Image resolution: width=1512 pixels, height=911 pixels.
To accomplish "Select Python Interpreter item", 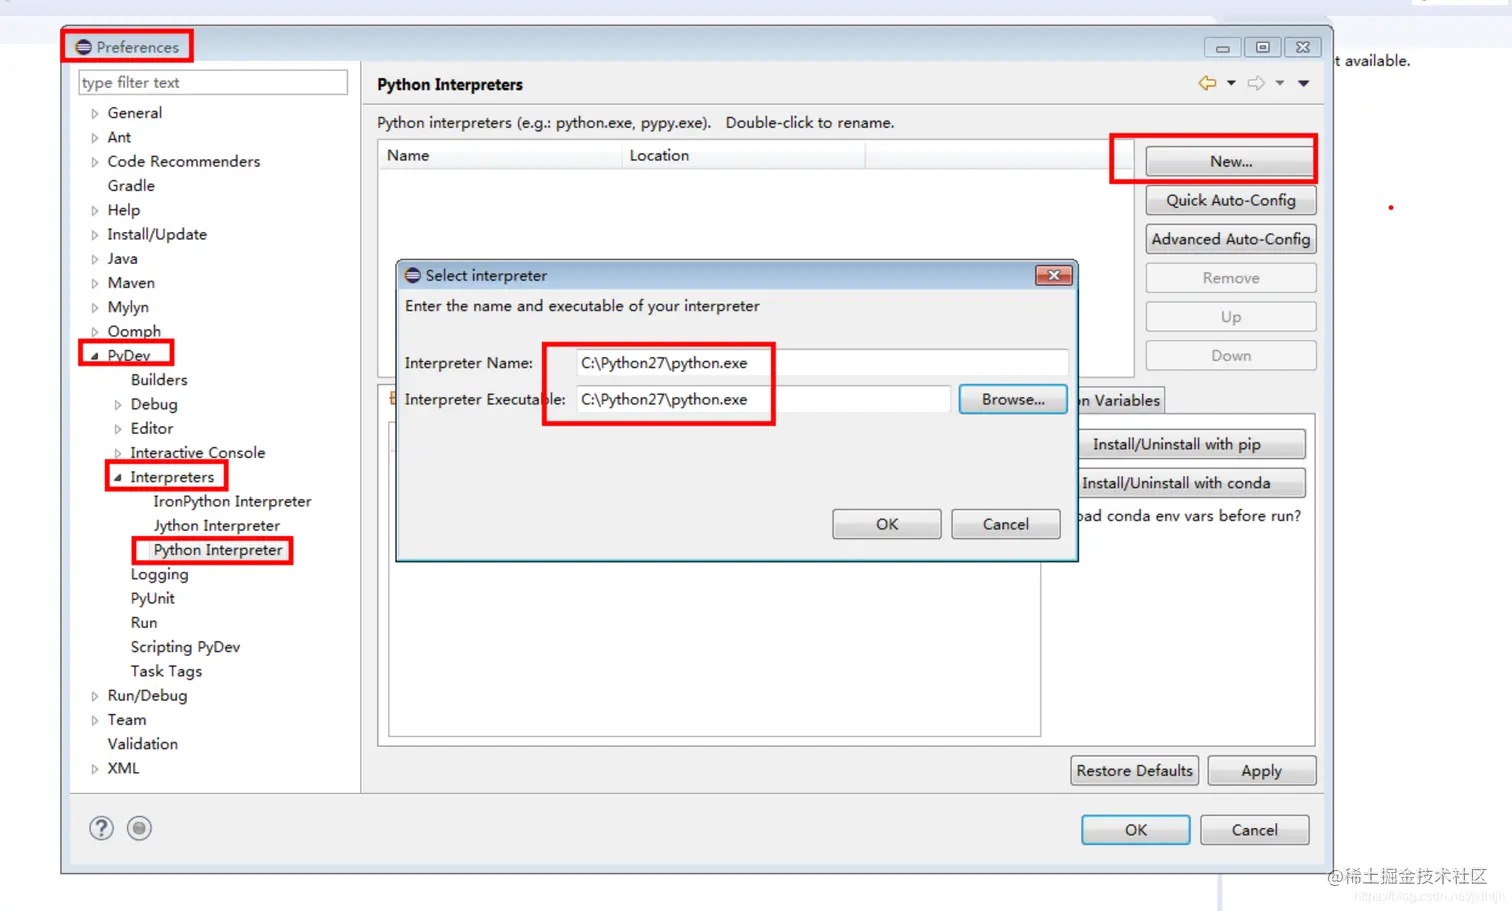I will (x=217, y=550).
